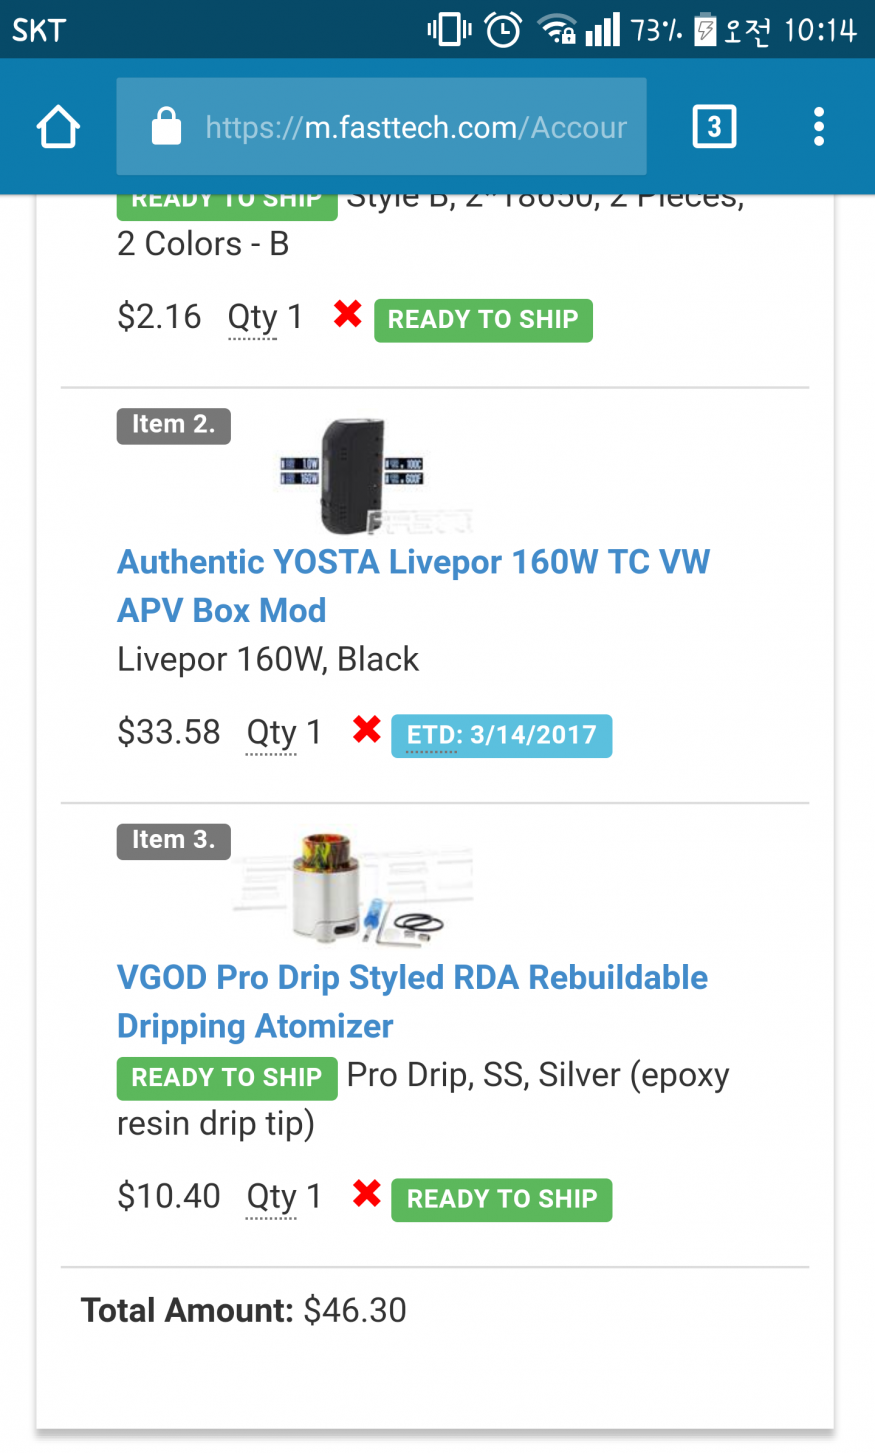Tap READY TO SHIP badge beside $10.40
This screenshot has height=1453, width=875.
coord(501,1199)
